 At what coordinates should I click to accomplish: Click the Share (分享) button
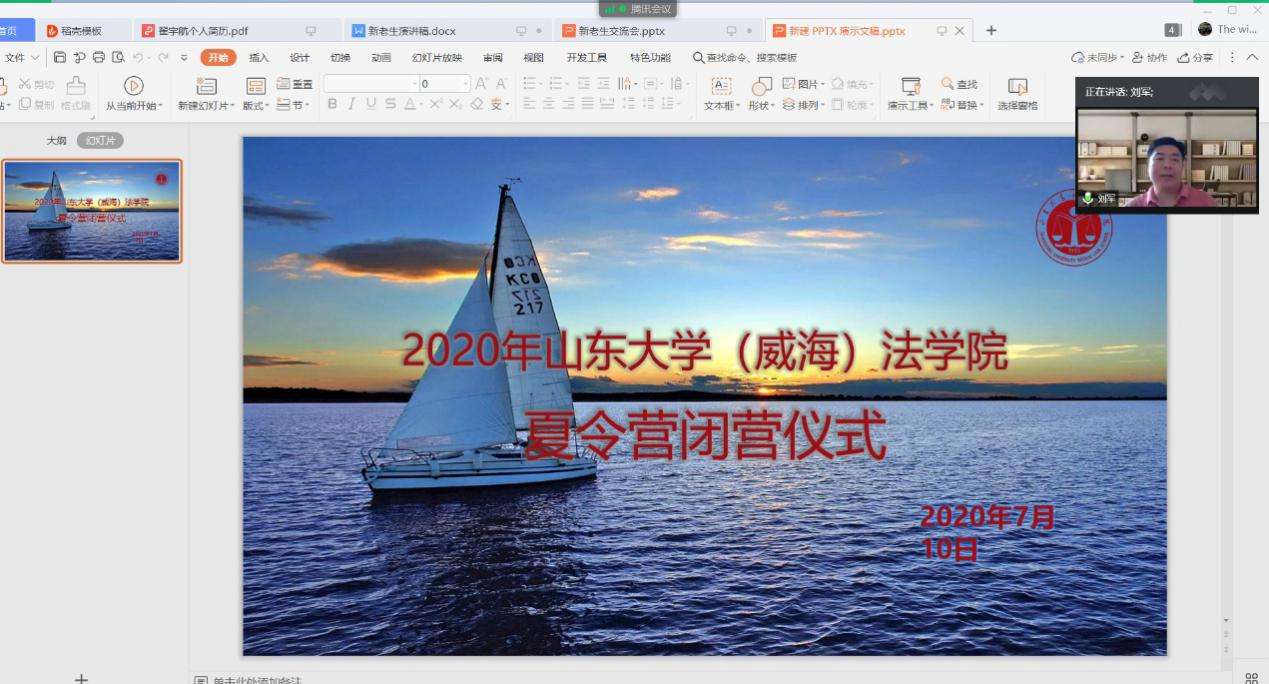(1196, 58)
